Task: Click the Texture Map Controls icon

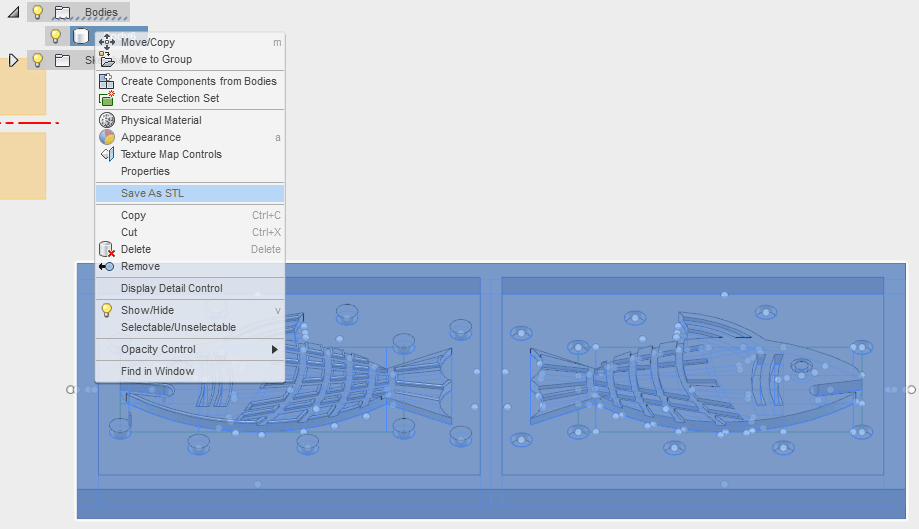Action: (107, 154)
